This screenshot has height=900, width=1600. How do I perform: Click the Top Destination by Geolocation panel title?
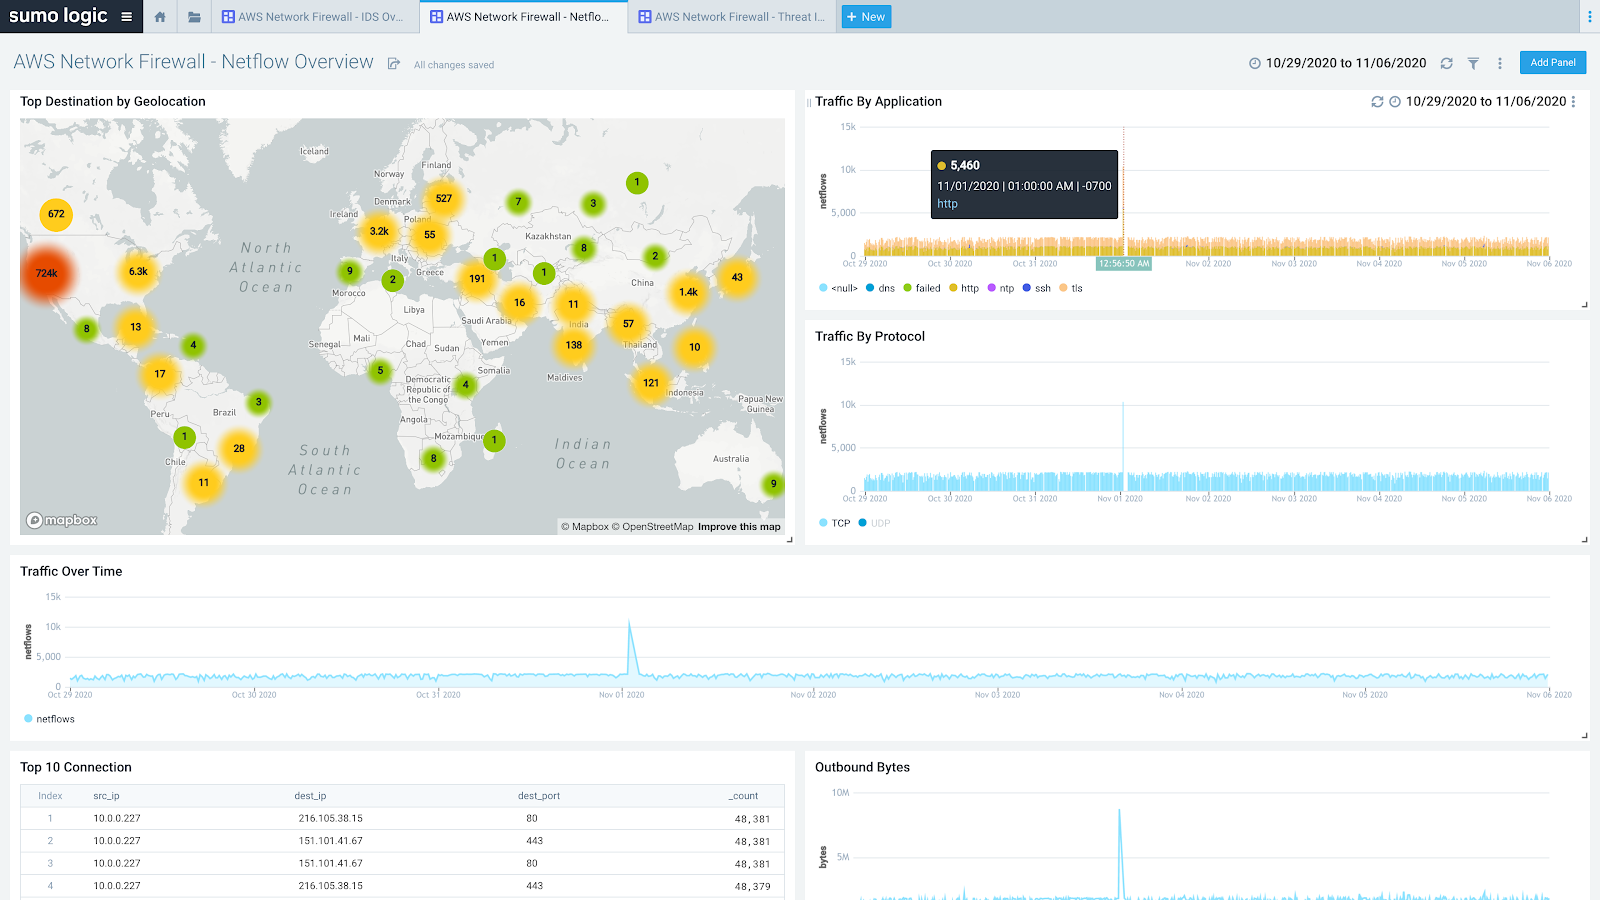point(113,102)
